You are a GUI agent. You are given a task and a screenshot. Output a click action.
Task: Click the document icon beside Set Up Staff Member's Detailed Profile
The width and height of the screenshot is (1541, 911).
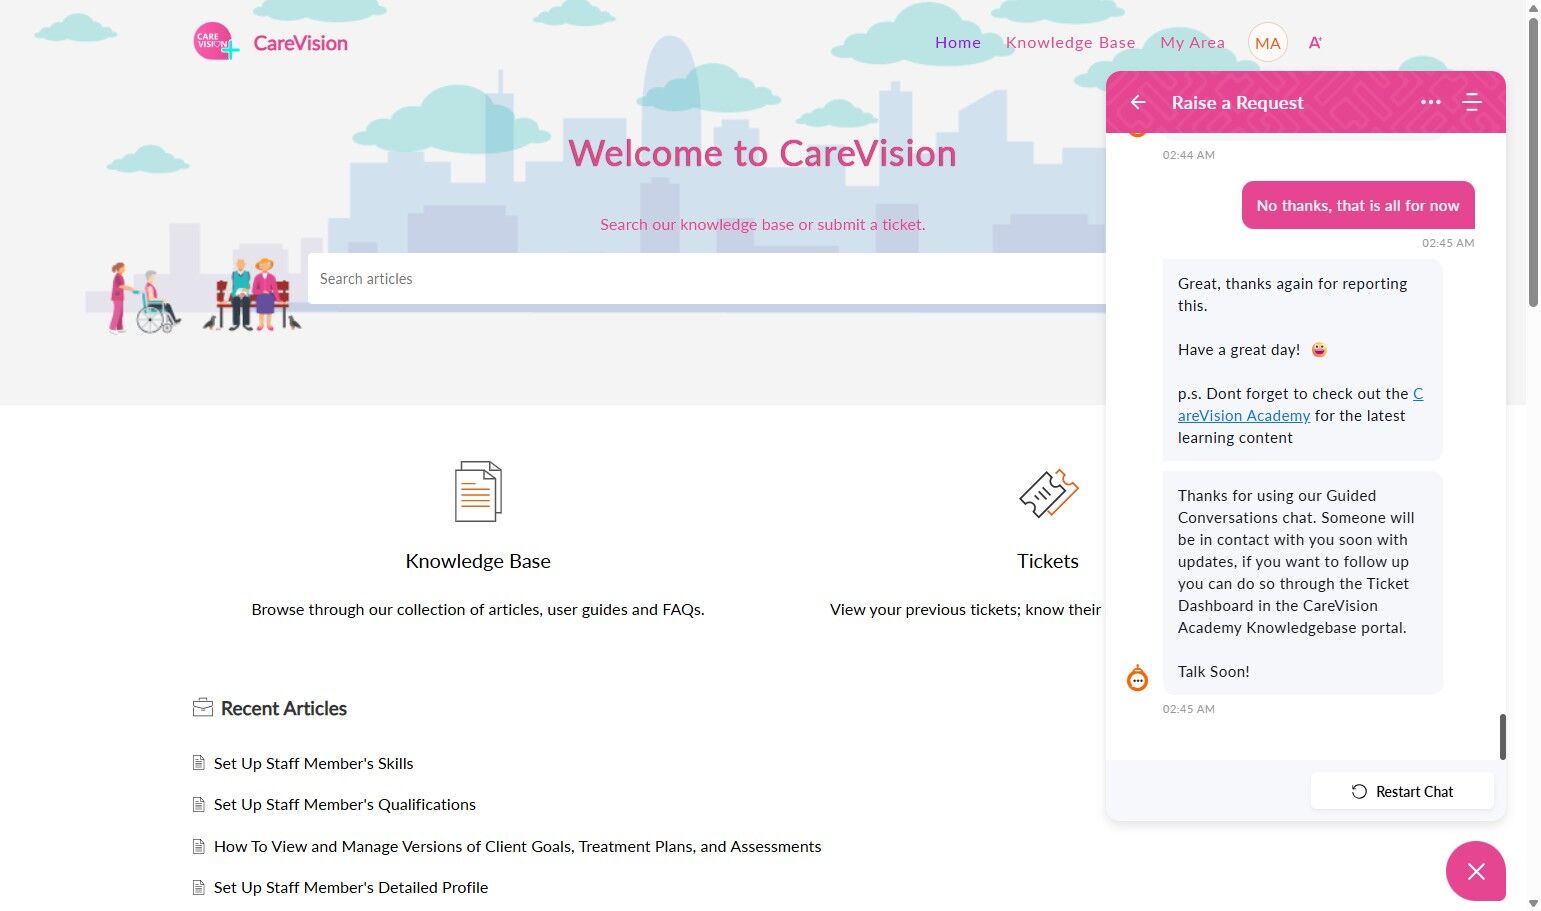tap(198, 887)
